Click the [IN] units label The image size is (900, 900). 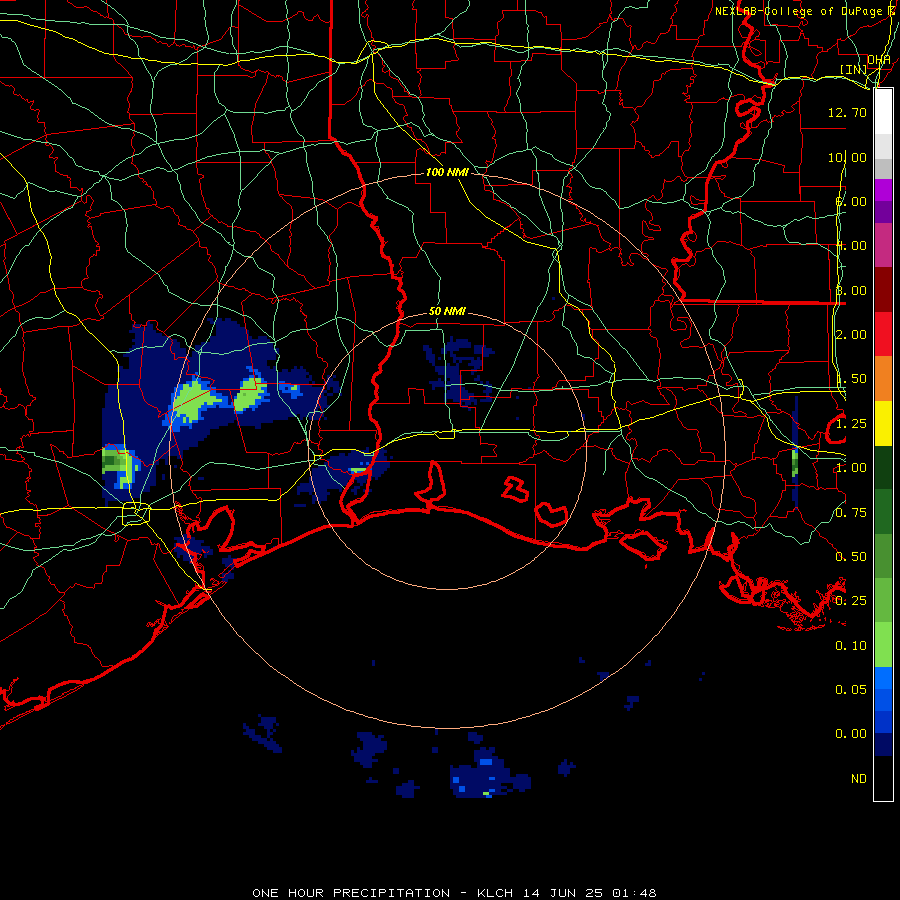tap(854, 69)
